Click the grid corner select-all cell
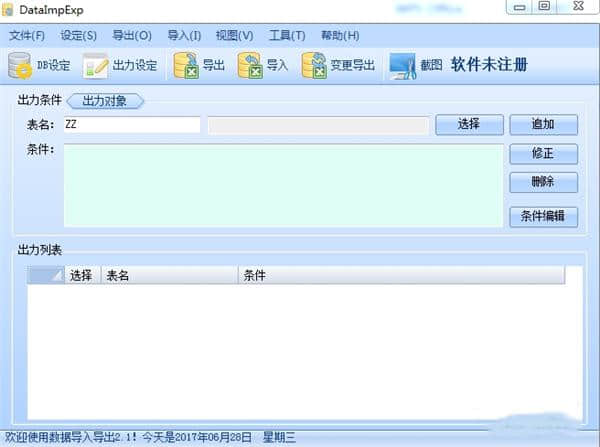Viewport: 600px width, 447px height. pyautogui.click(x=46, y=275)
